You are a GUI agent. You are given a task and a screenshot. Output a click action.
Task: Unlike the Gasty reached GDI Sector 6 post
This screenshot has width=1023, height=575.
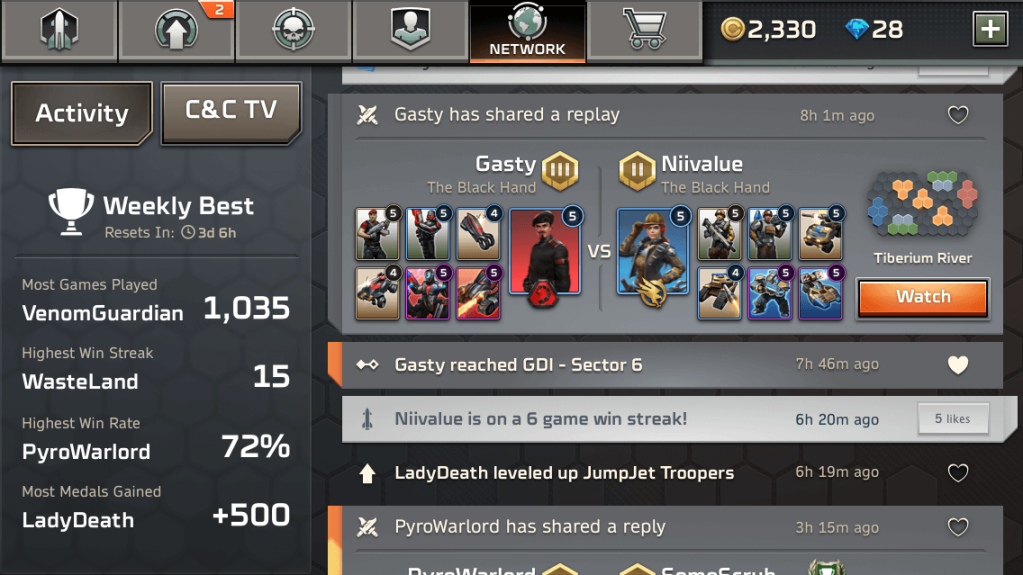pos(958,365)
